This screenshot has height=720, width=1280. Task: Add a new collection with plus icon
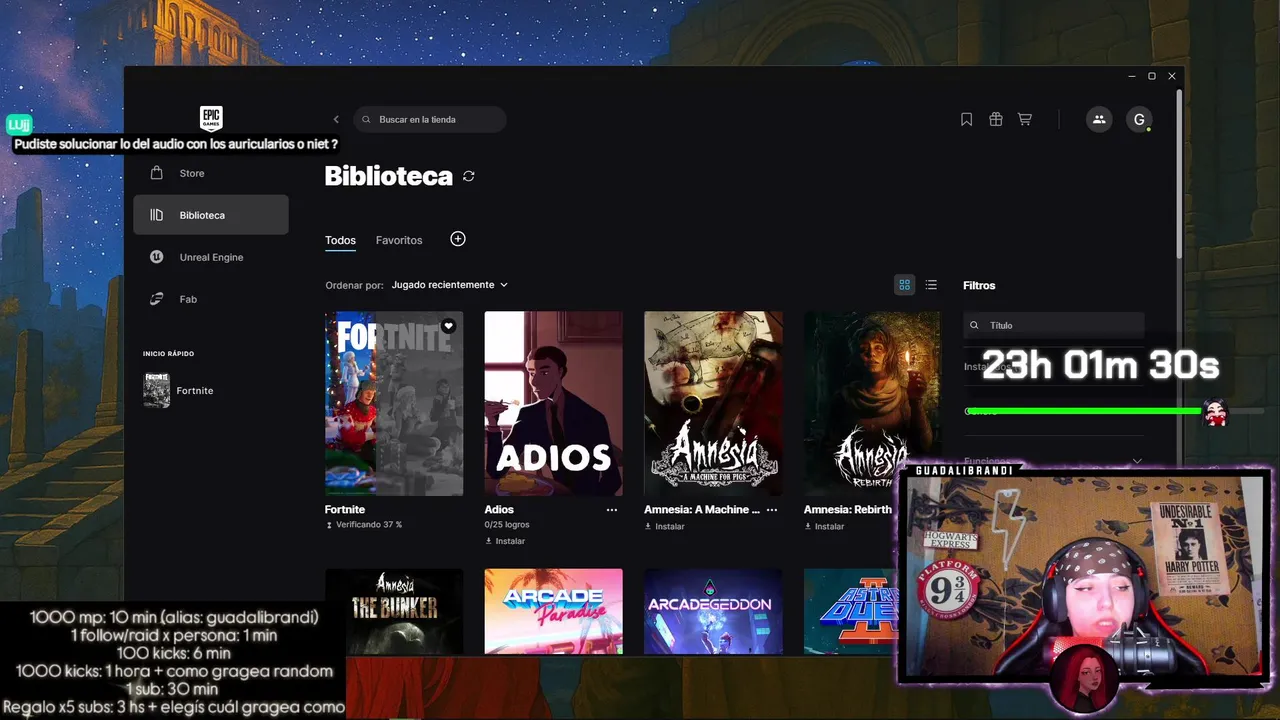tap(458, 239)
